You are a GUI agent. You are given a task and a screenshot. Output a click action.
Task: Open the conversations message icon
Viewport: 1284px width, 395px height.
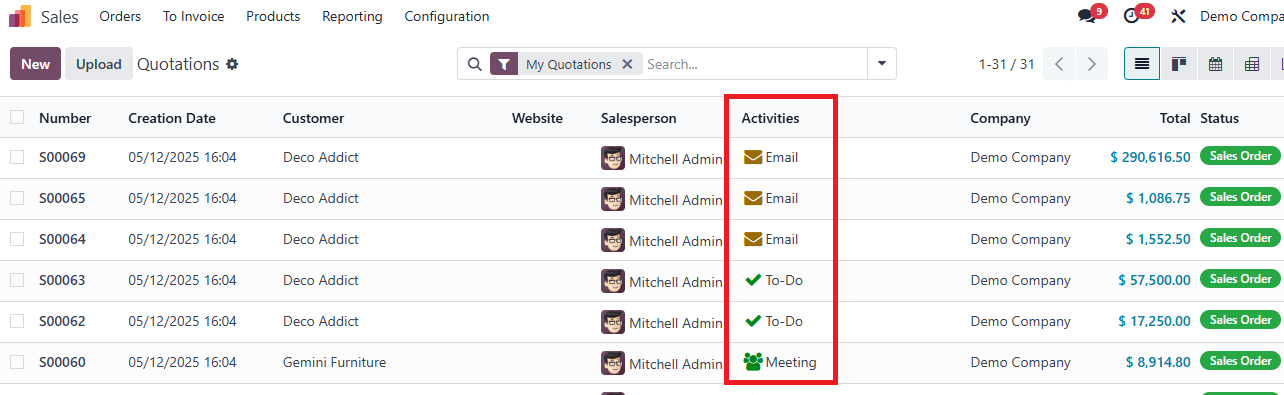click(1086, 16)
